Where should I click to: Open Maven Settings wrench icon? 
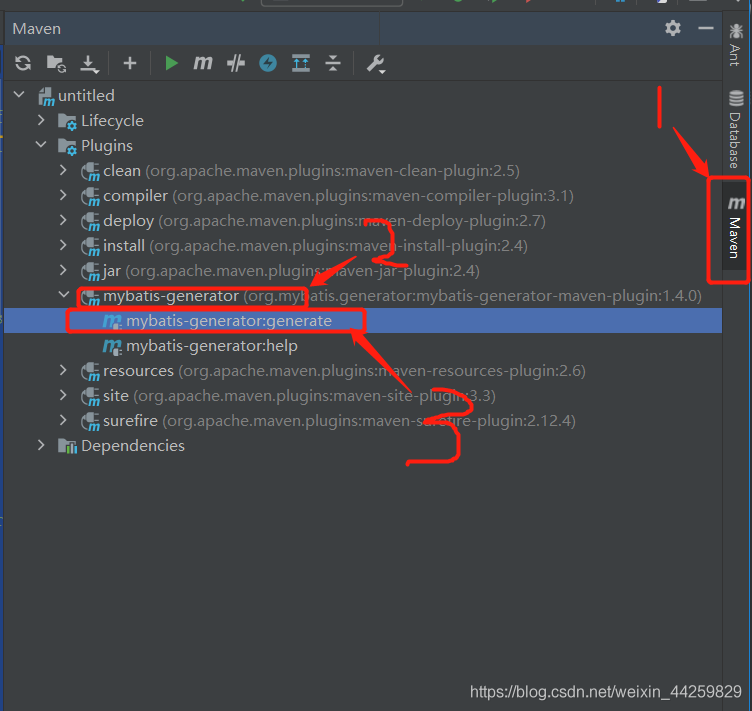click(x=376, y=64)
